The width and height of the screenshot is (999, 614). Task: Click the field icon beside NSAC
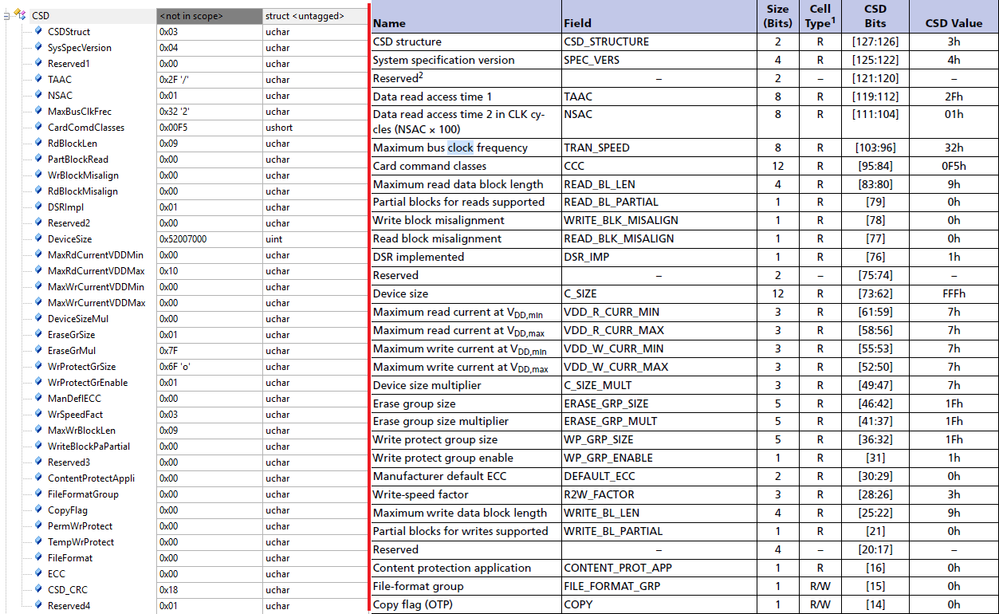tap(38, 95)
